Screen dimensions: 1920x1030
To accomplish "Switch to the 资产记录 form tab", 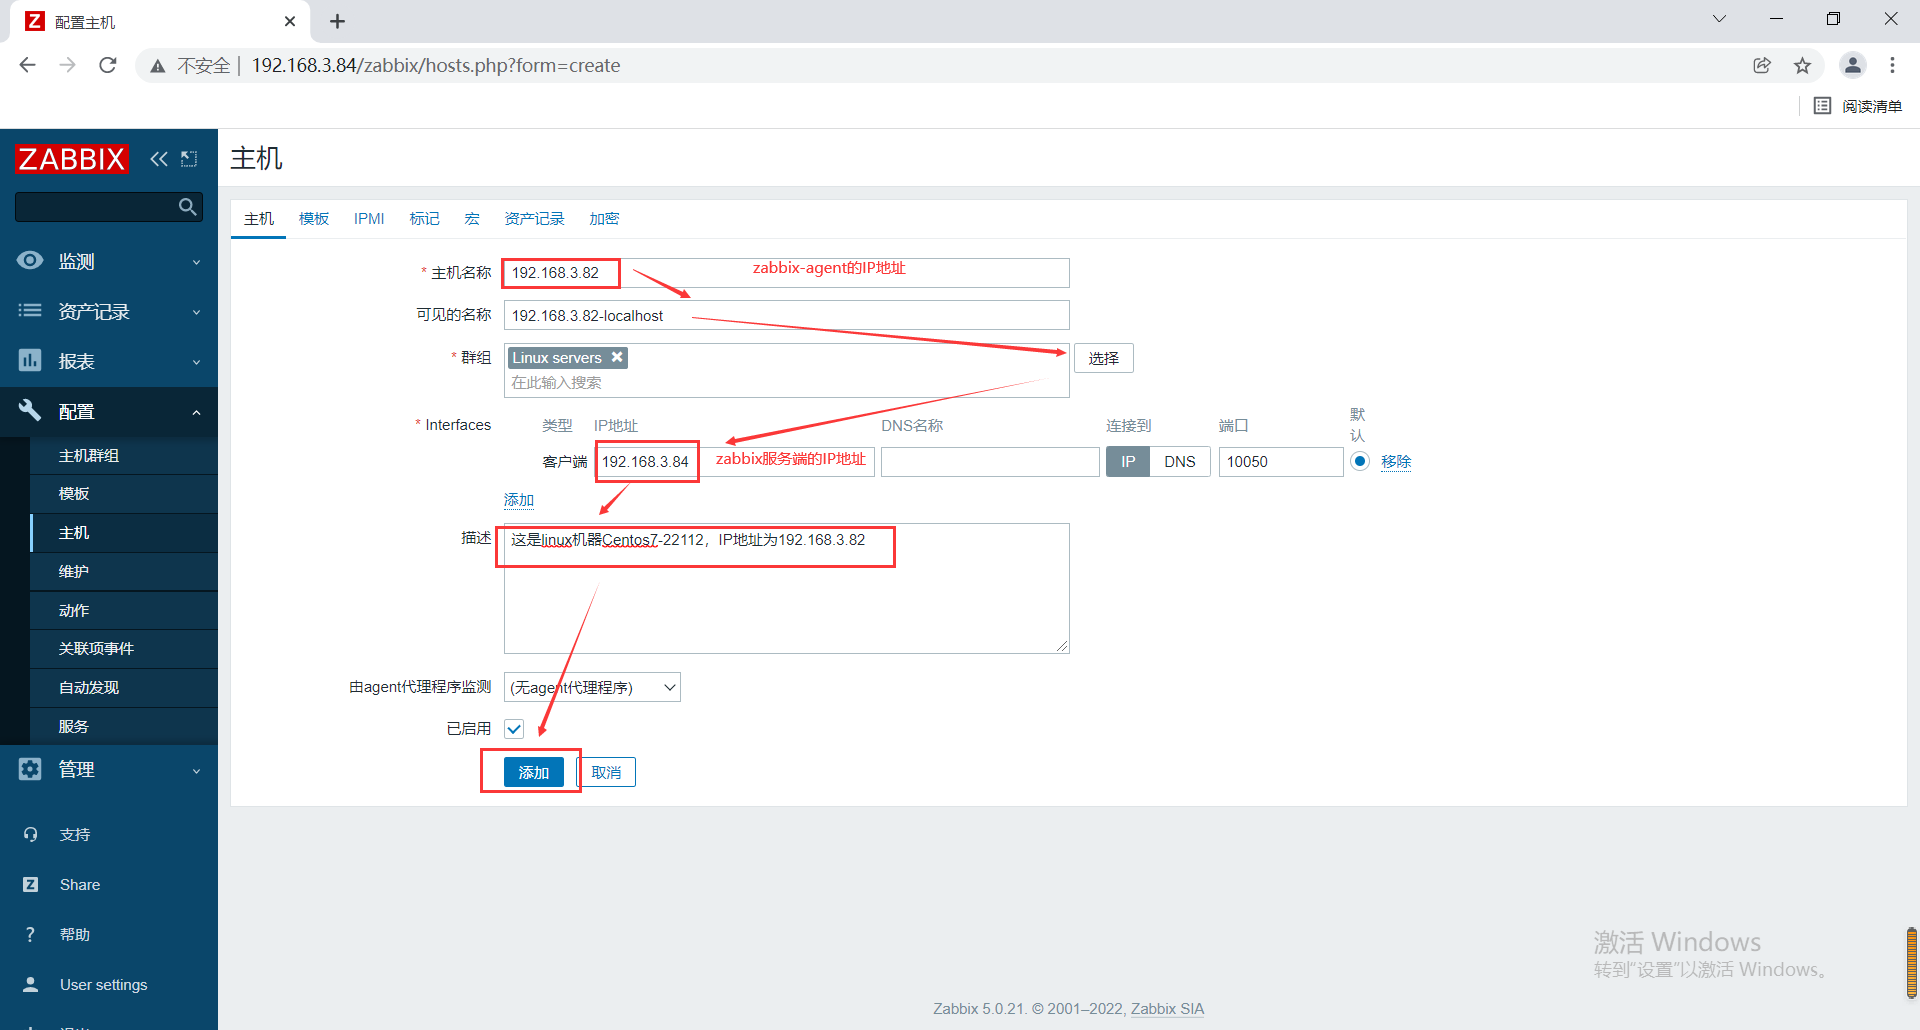I will tap(534, 218).
